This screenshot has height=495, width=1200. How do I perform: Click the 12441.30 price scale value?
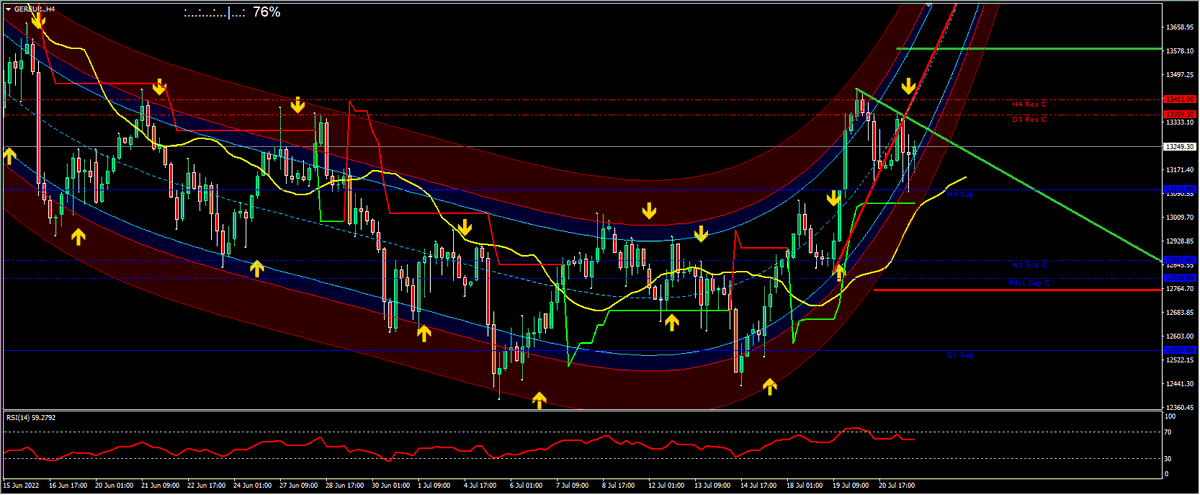1180,384
